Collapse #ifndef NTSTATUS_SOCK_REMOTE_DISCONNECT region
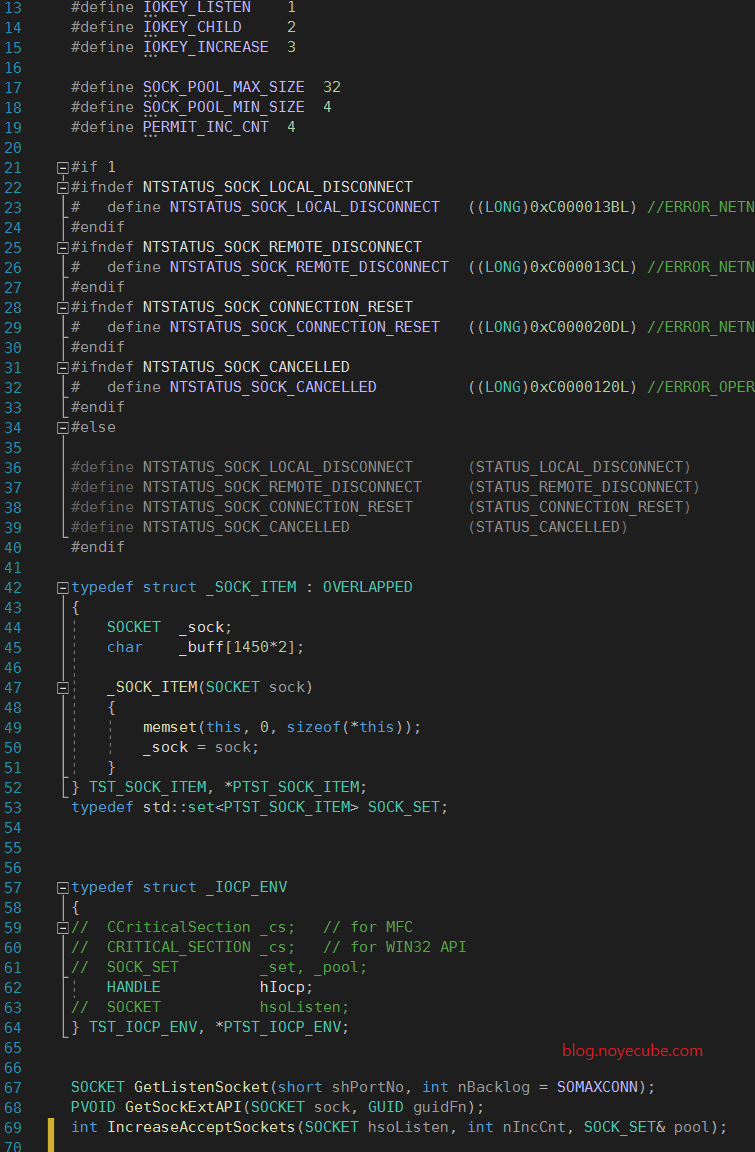755x1152 pixels. click(62, 248)
